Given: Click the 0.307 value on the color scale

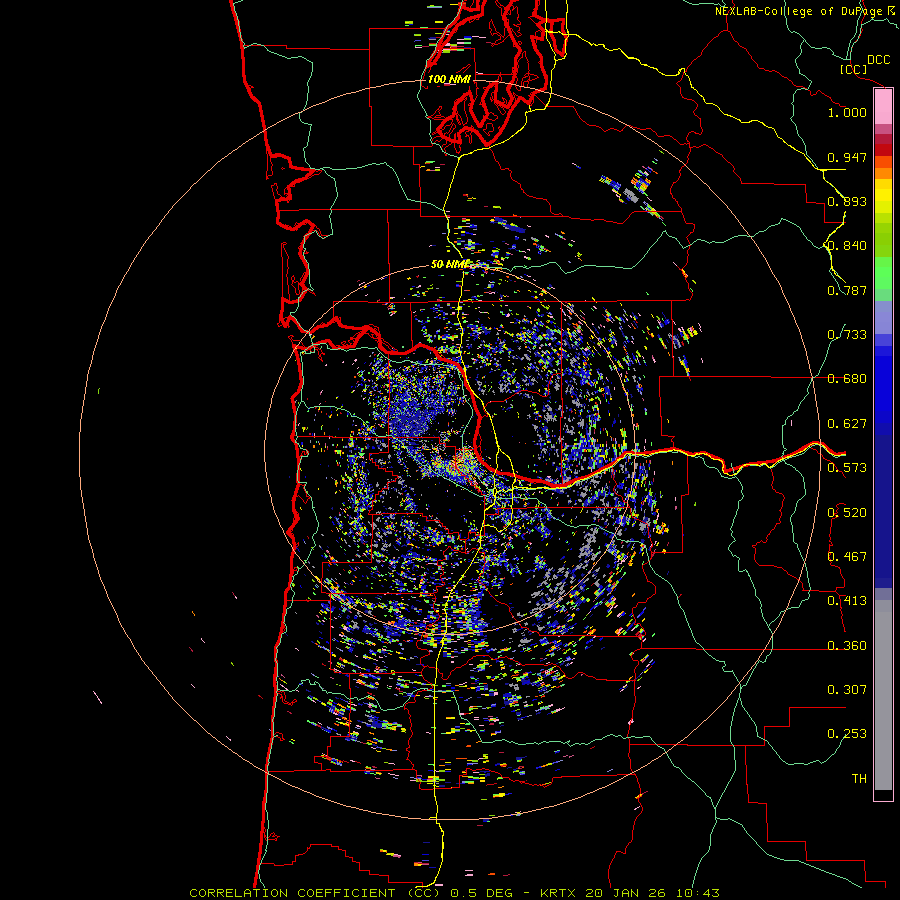Looking at the screenshot, I should click(847, 690).
